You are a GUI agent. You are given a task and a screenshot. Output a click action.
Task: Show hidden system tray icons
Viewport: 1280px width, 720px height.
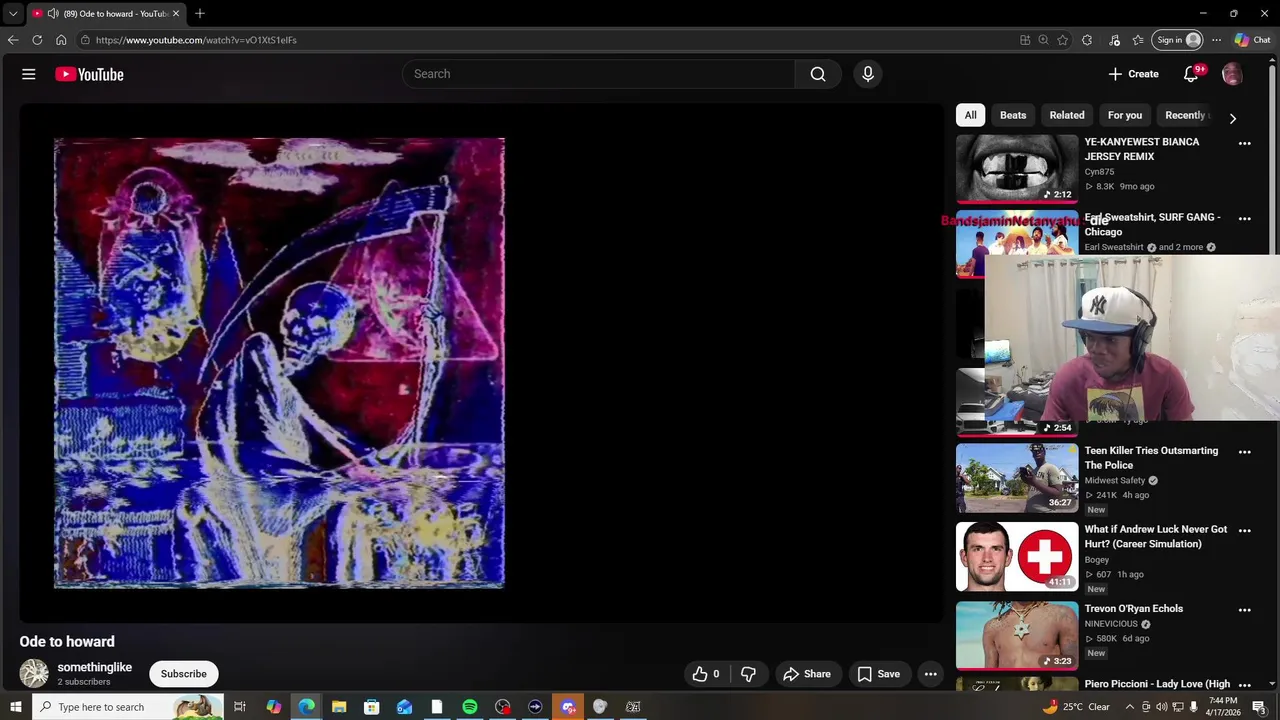click(x=1130, y=707)
